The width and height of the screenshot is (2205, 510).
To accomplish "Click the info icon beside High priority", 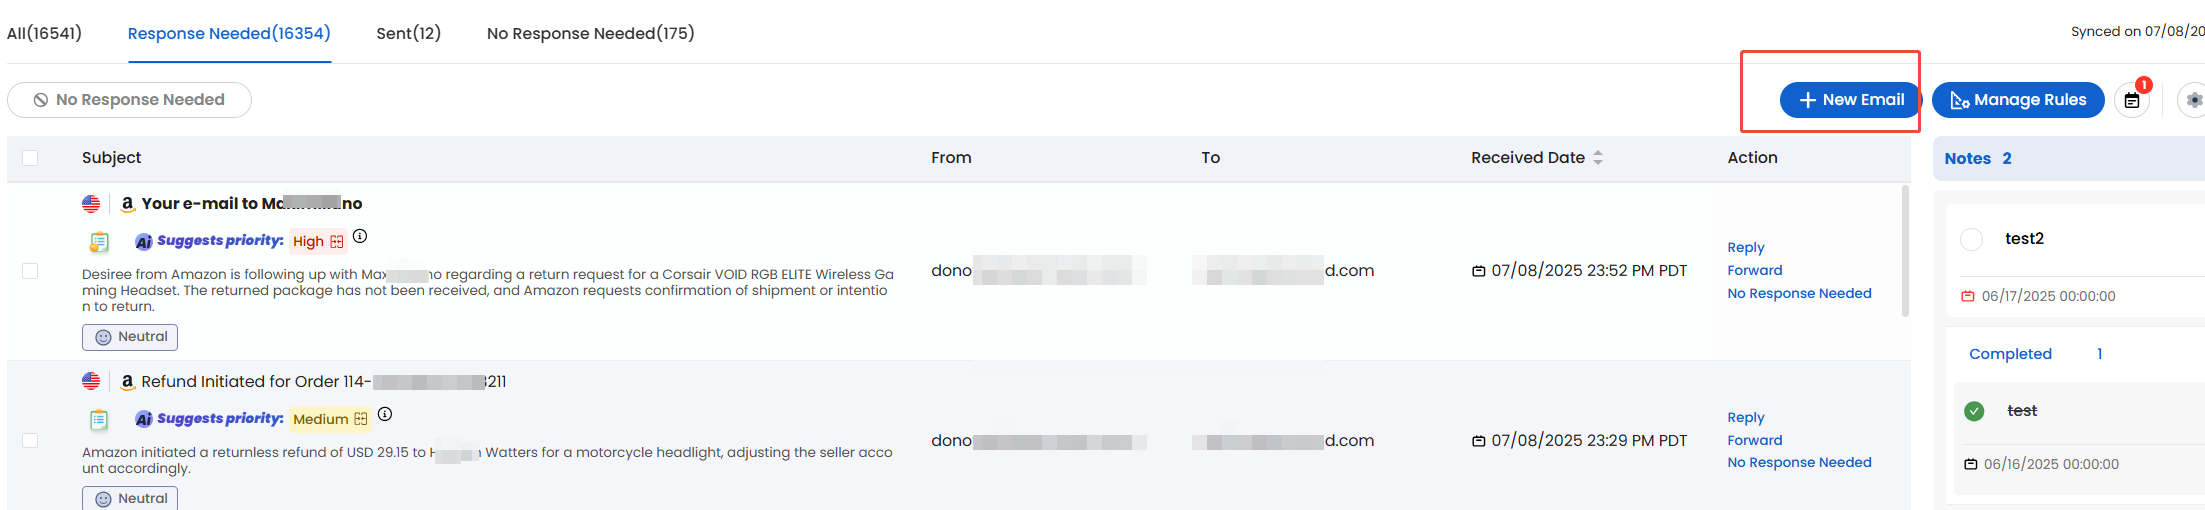I will click(x=360, y=237).
